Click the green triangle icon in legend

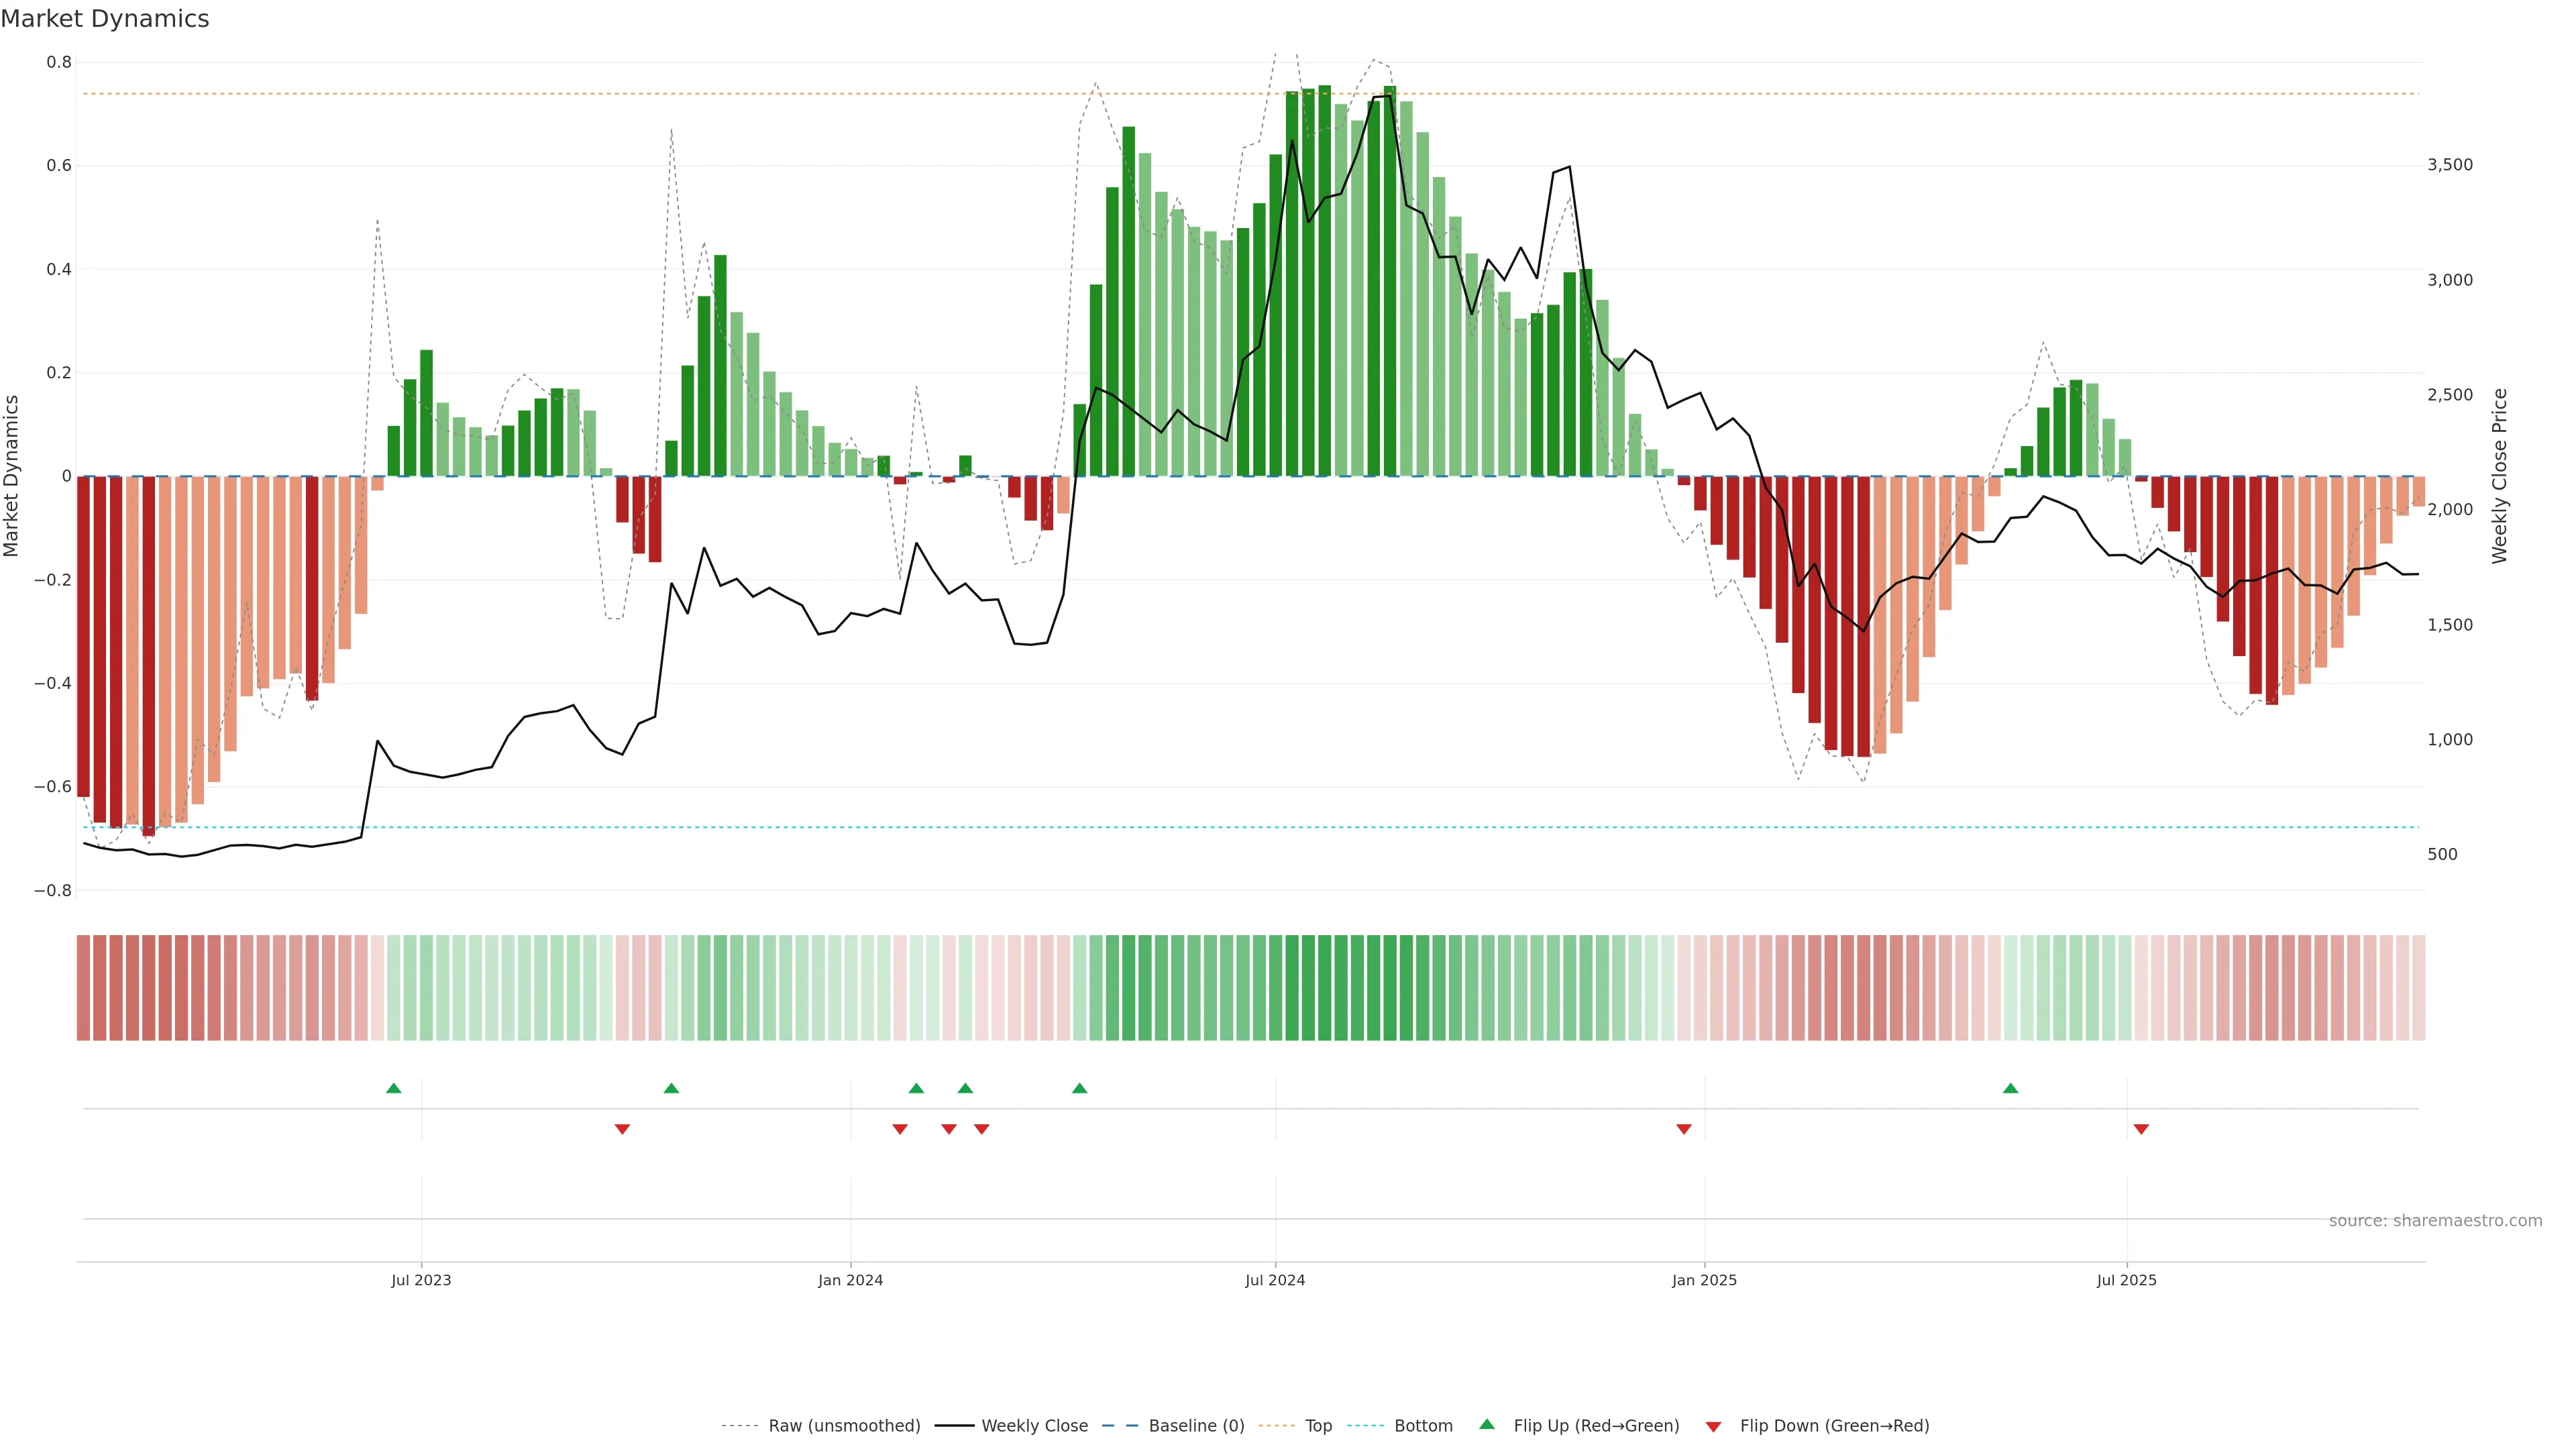point(1487,1424)
